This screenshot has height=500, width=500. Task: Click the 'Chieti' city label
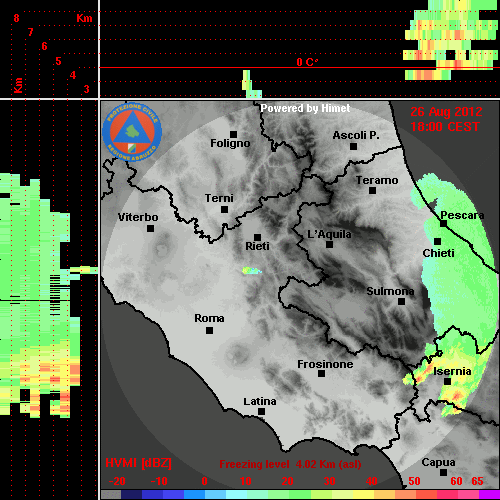point(438,253)
